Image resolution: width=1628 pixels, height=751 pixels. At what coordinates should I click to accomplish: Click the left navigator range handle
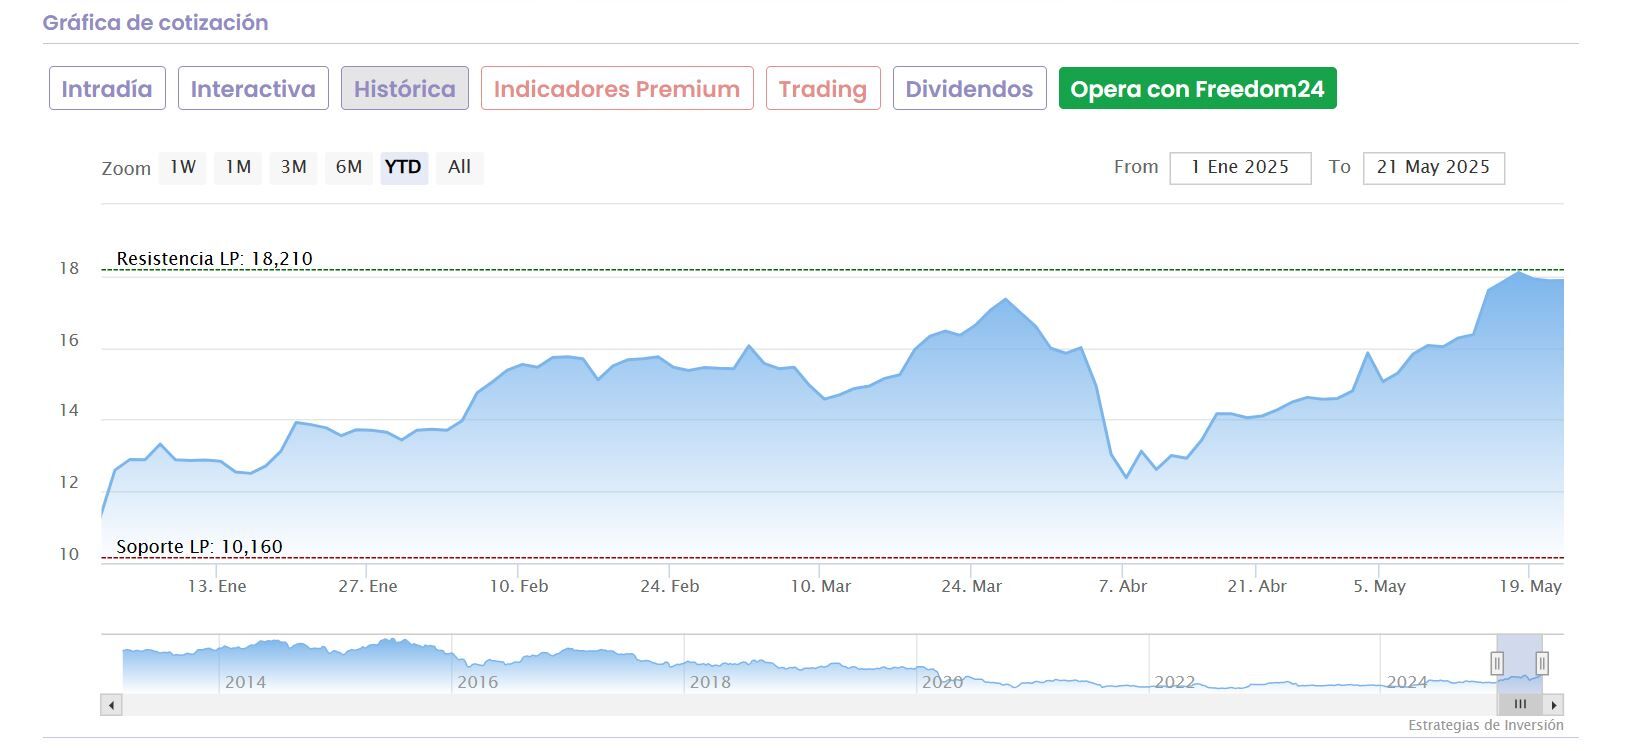click(1497, 663)
